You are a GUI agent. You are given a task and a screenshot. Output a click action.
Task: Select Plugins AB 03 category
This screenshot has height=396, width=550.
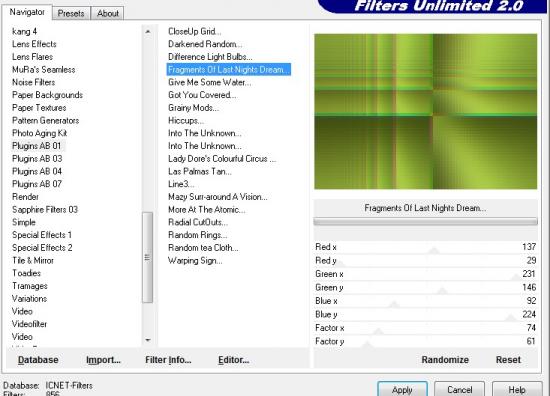(37, 159)
